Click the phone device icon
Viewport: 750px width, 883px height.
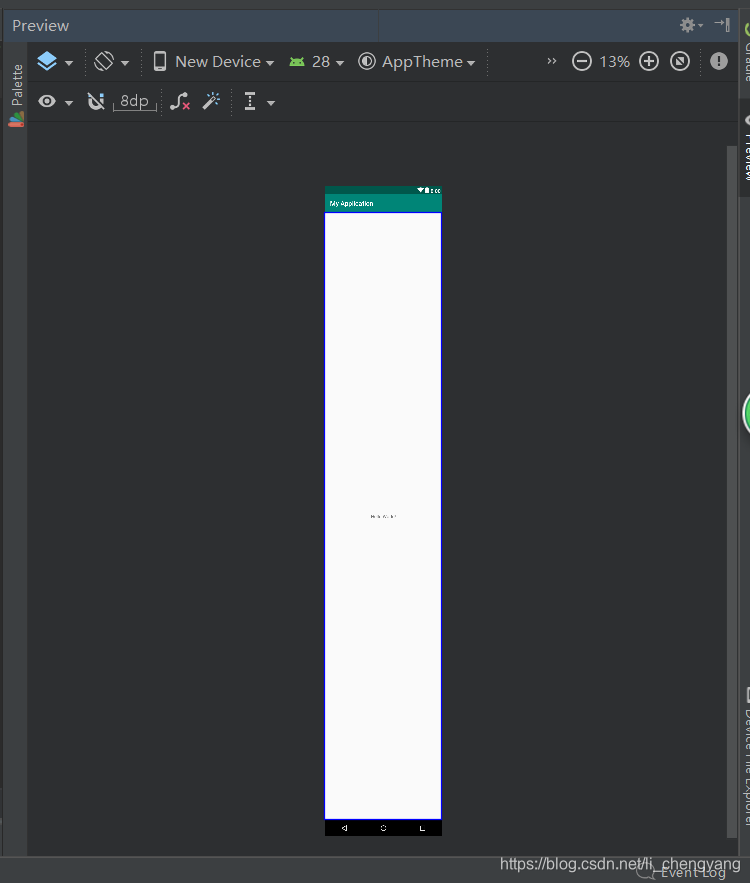coord(160,61)
